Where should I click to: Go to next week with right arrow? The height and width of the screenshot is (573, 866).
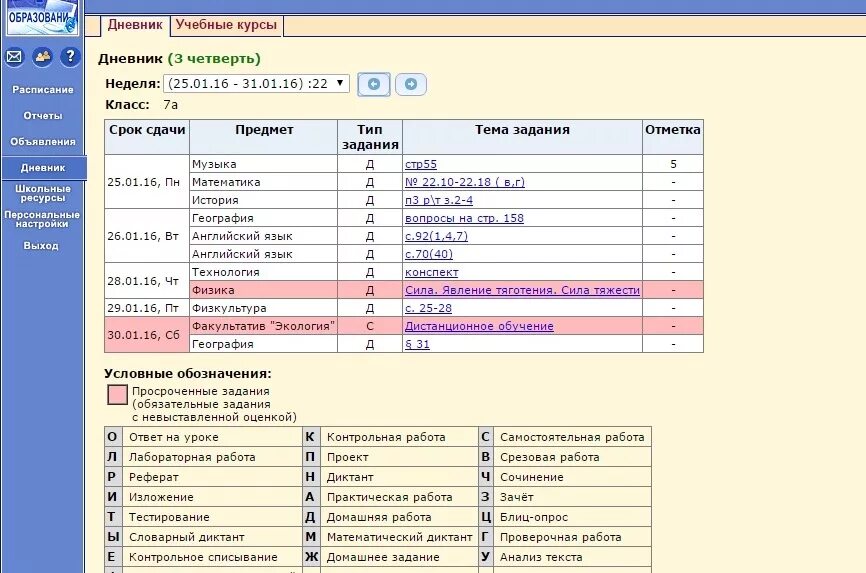(x=411, y=84)
